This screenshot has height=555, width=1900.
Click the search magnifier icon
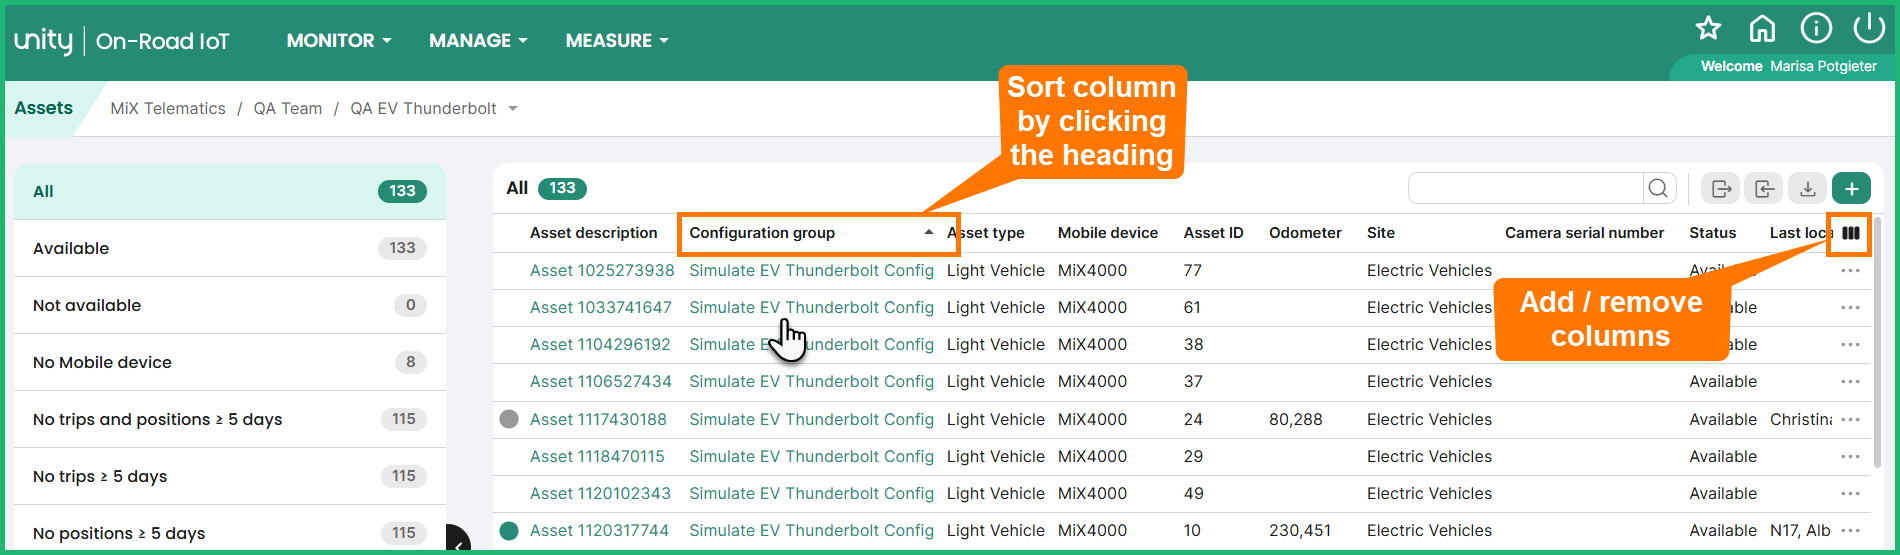[x=1658, y=188]
